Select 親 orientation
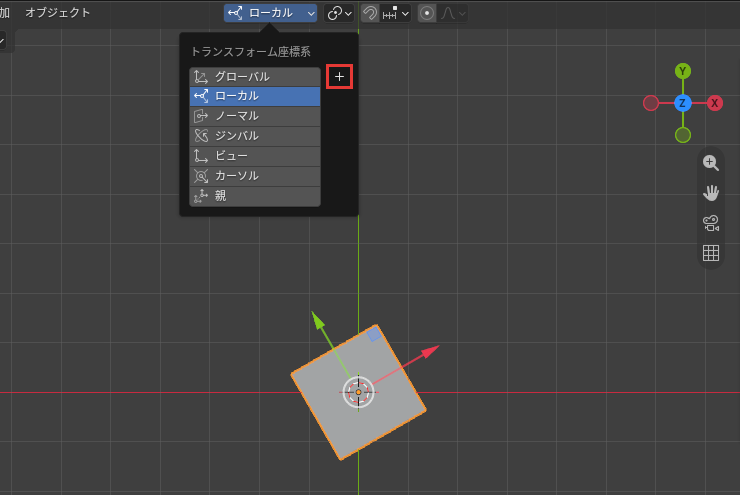Image resolution: width=740 pixels, height=495 pixels. (255, 196)
